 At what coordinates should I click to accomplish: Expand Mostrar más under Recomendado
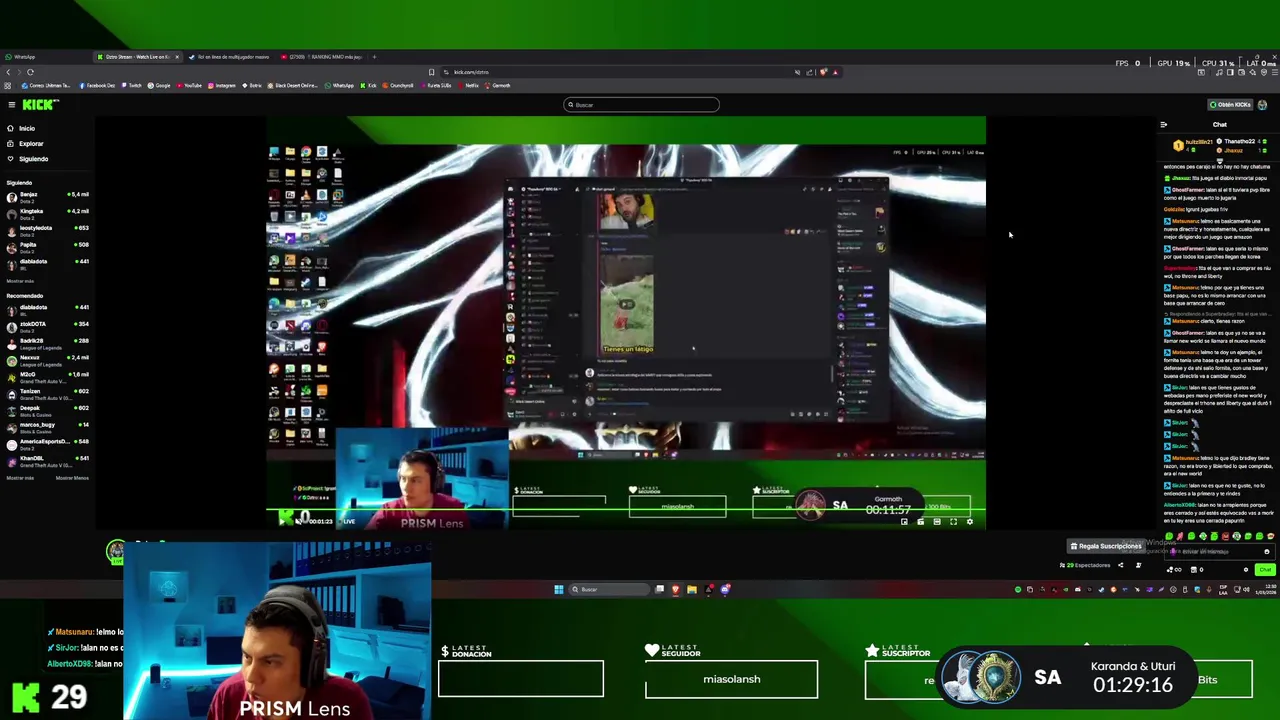[x=20, y=478]
